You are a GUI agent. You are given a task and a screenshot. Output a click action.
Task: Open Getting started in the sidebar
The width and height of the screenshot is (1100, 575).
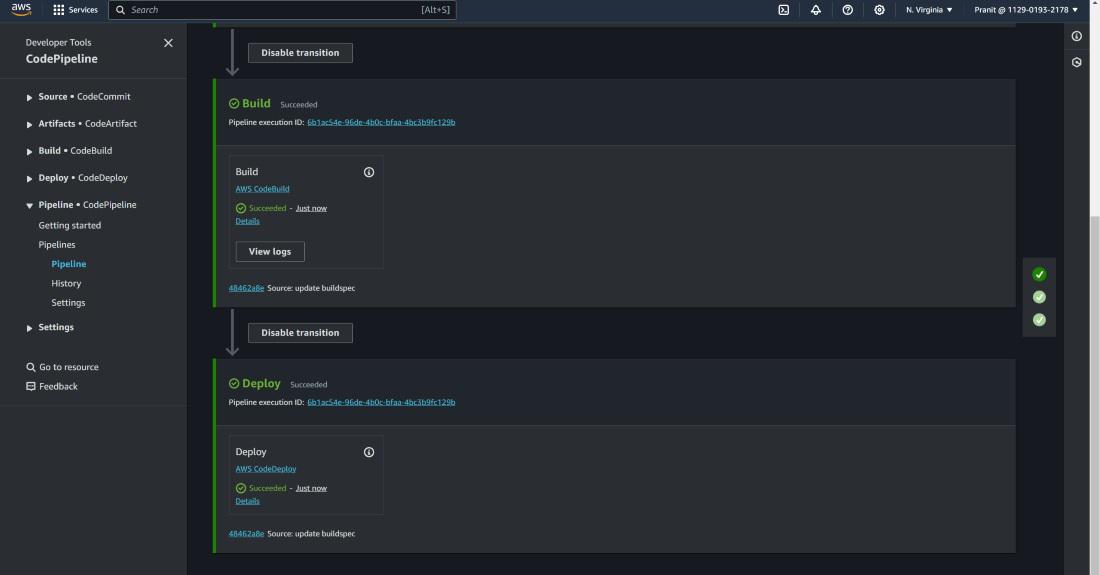tap(69, 225)
